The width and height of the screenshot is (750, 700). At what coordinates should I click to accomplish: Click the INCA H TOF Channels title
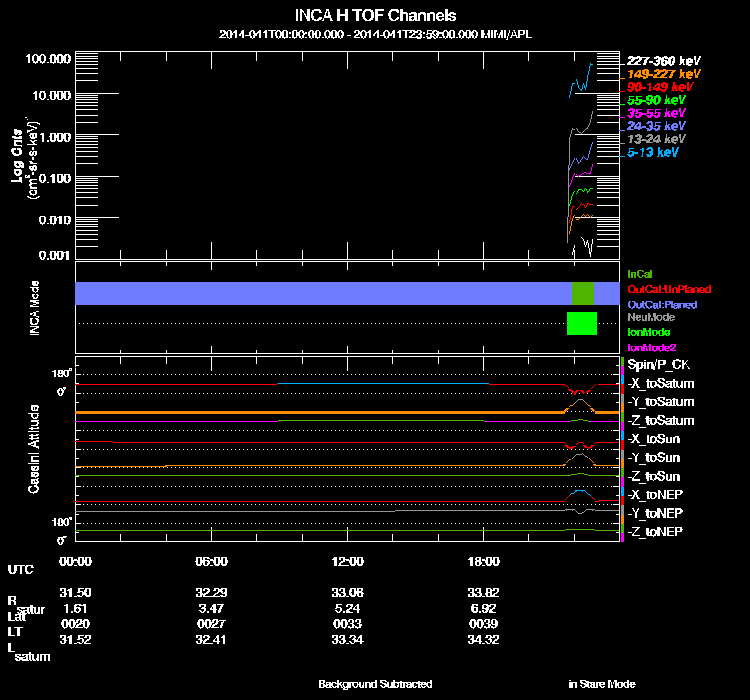click(x=375, y=16)
